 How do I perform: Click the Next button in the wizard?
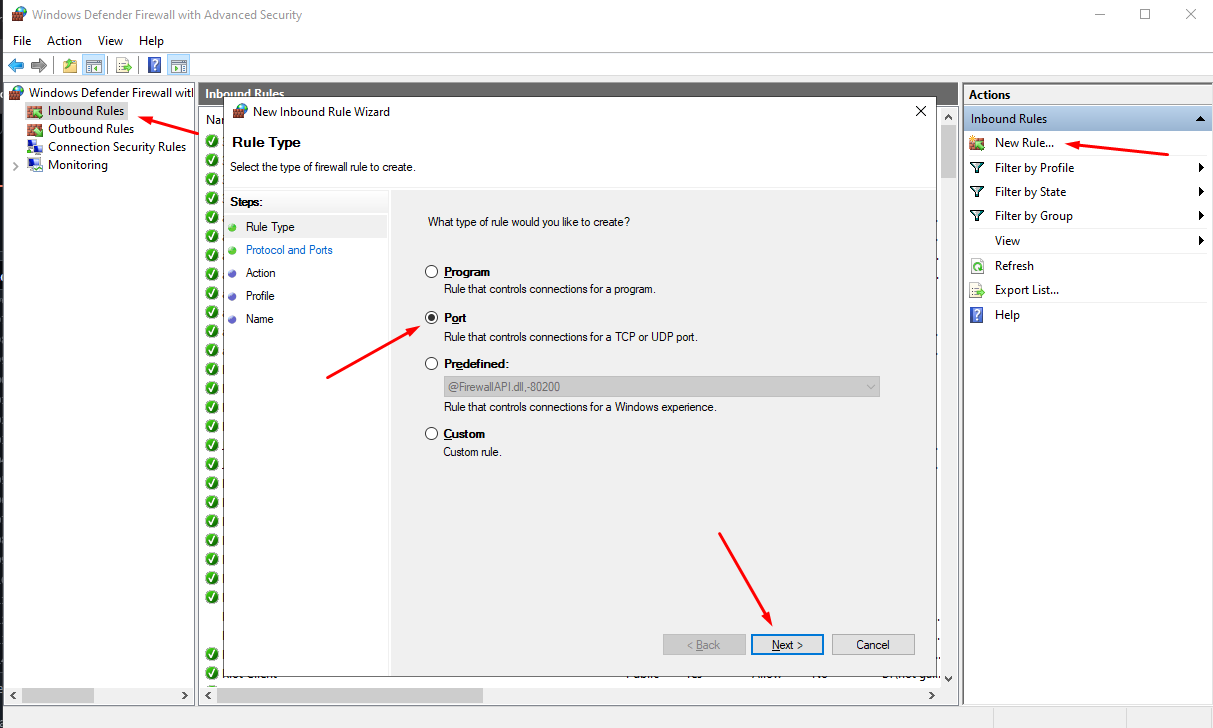coord(787,645)
